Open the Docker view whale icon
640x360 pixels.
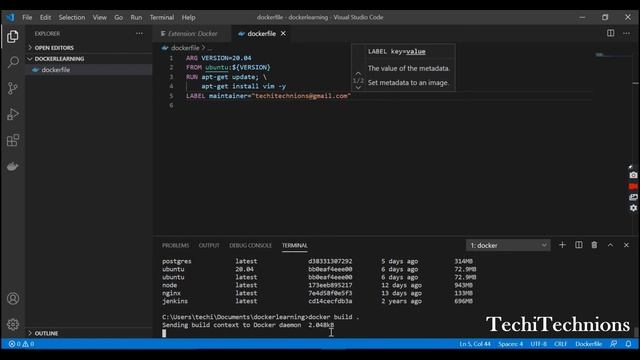(13, 167)
